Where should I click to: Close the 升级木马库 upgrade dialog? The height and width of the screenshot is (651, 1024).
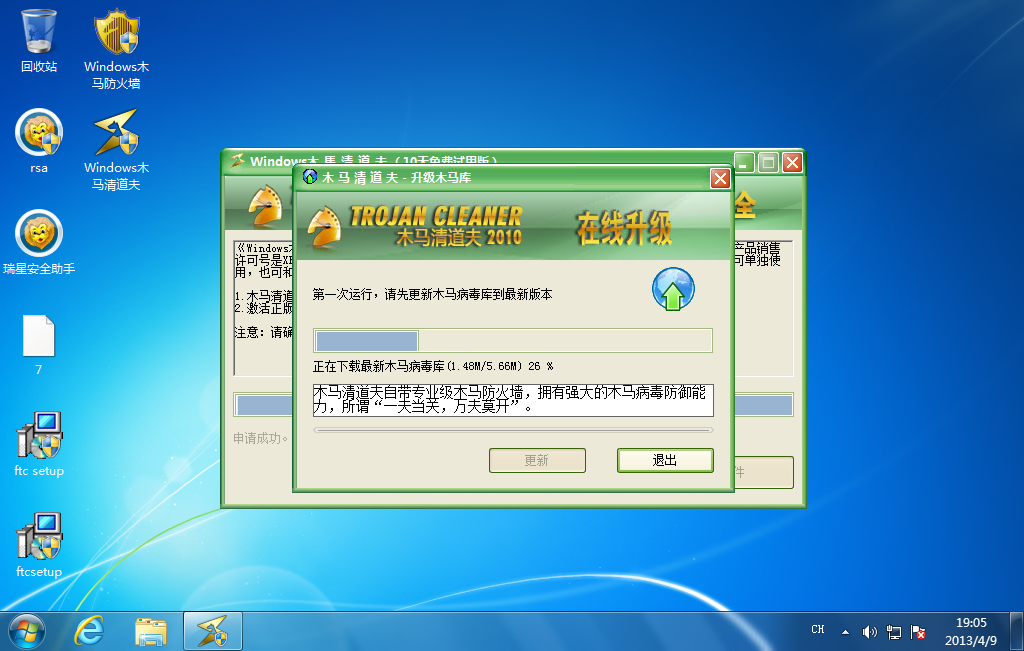[x=720, y=178]
